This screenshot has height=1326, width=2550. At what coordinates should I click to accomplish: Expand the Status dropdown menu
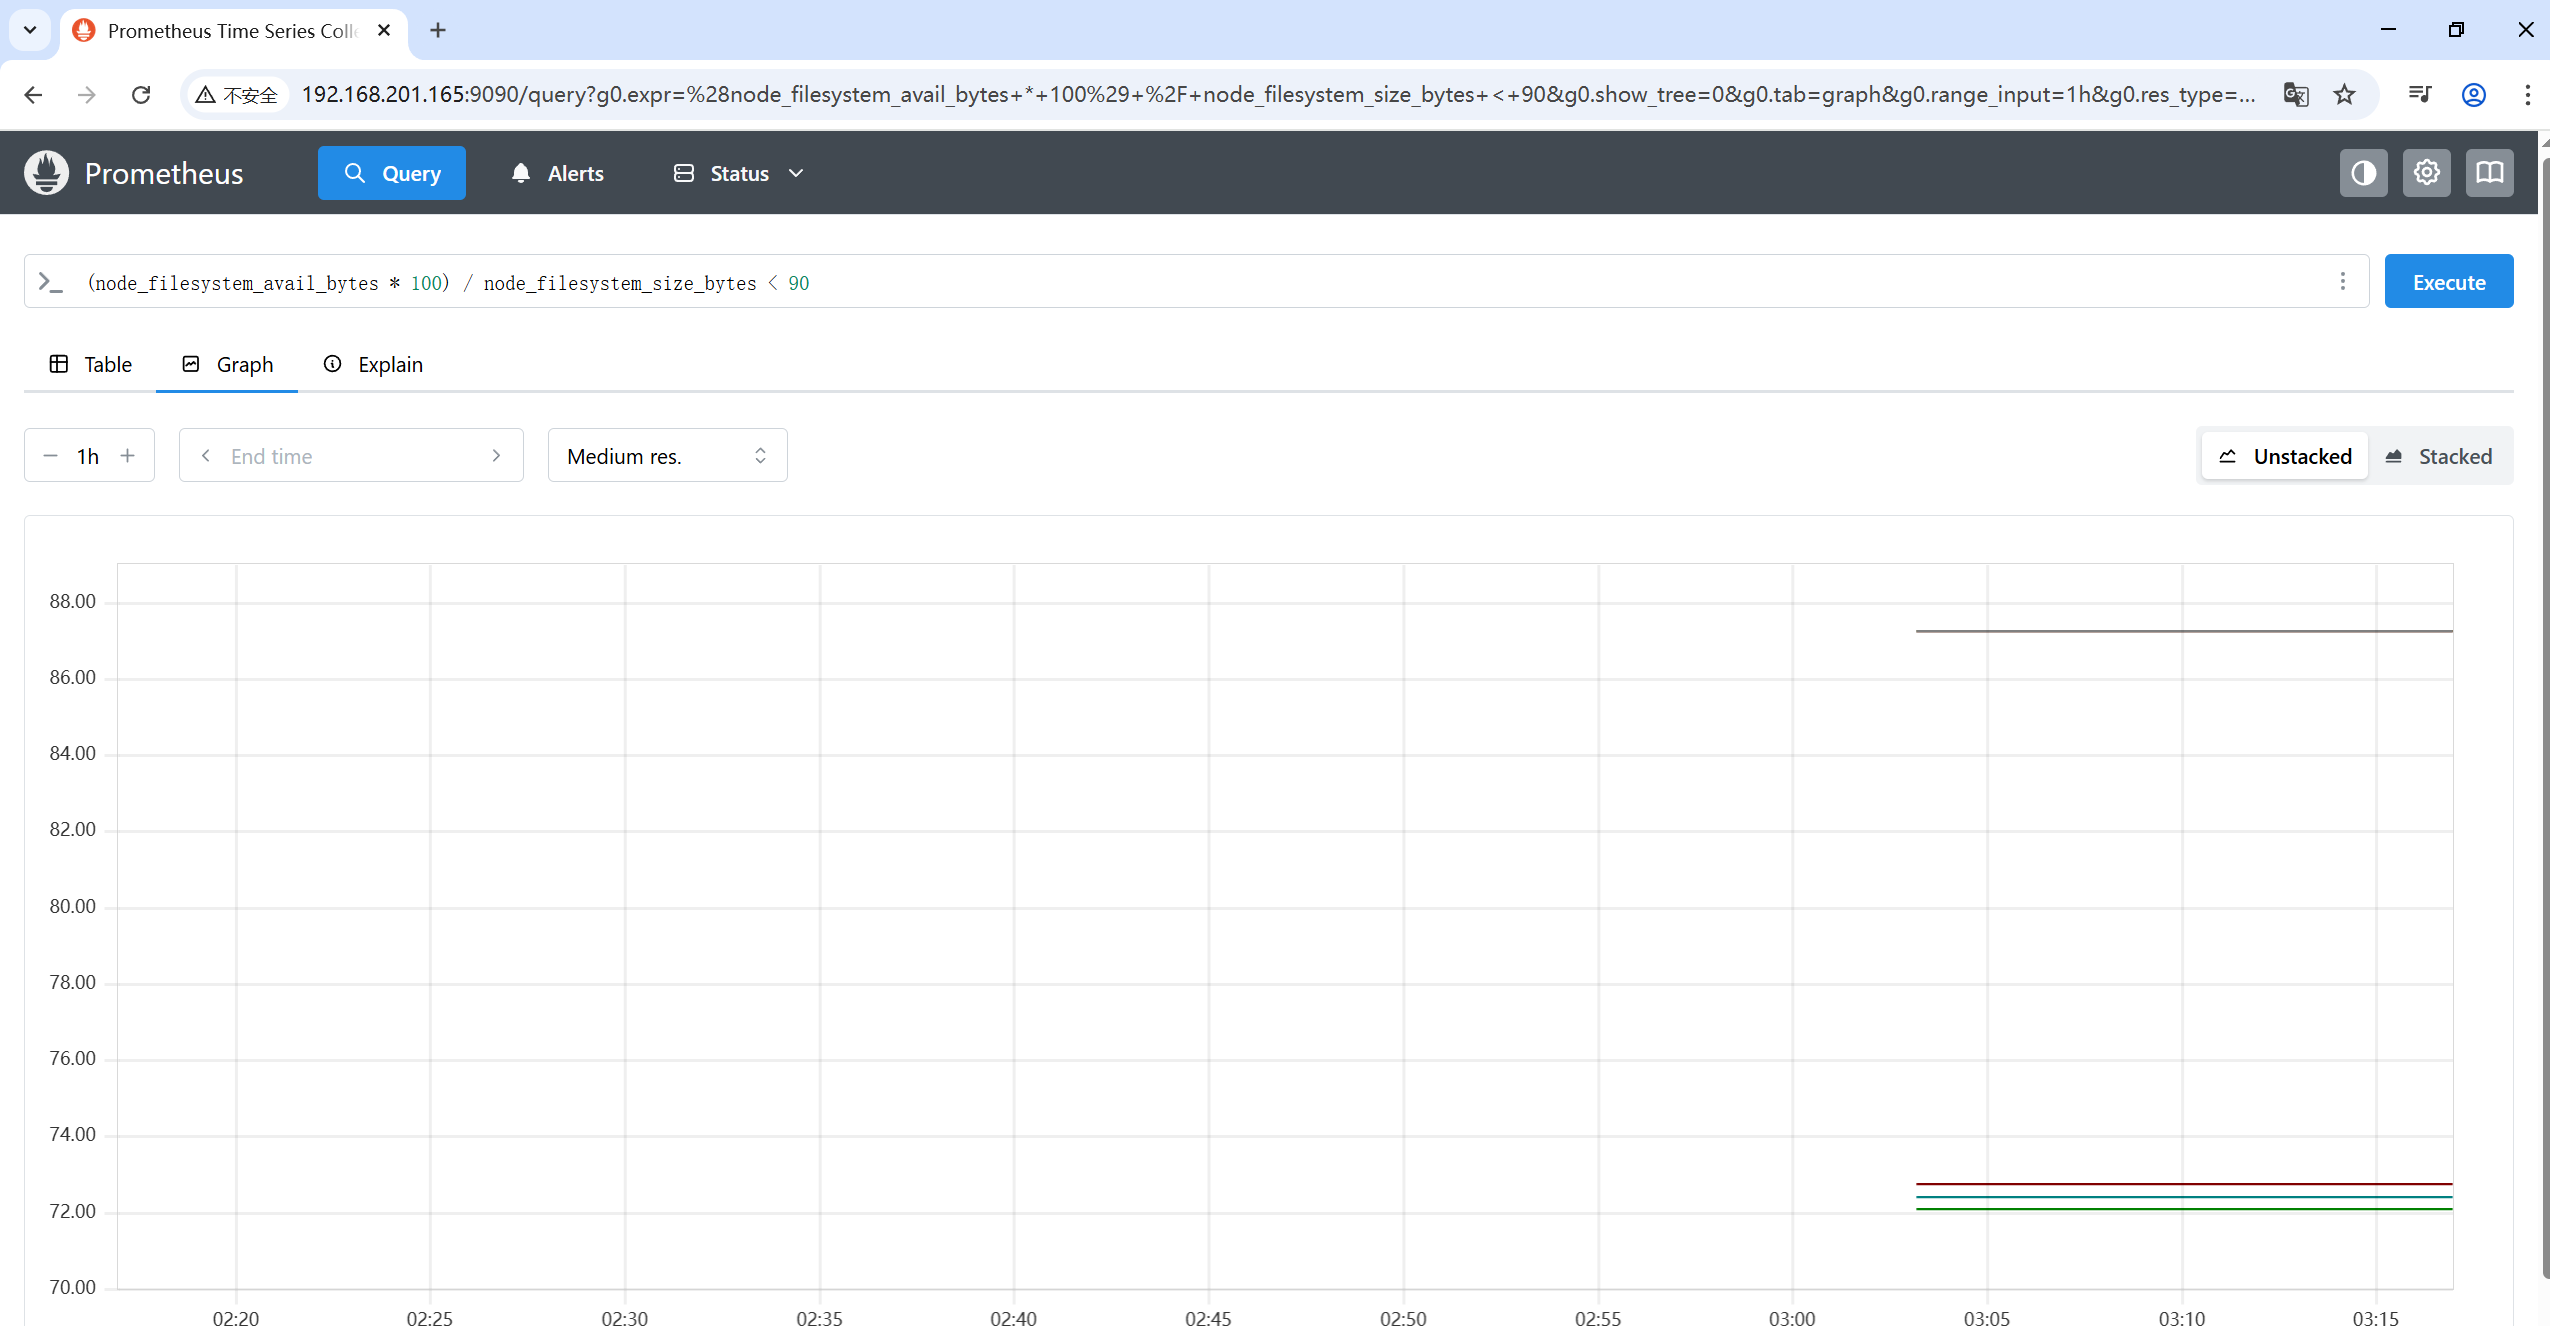click(x=739, y=173)
